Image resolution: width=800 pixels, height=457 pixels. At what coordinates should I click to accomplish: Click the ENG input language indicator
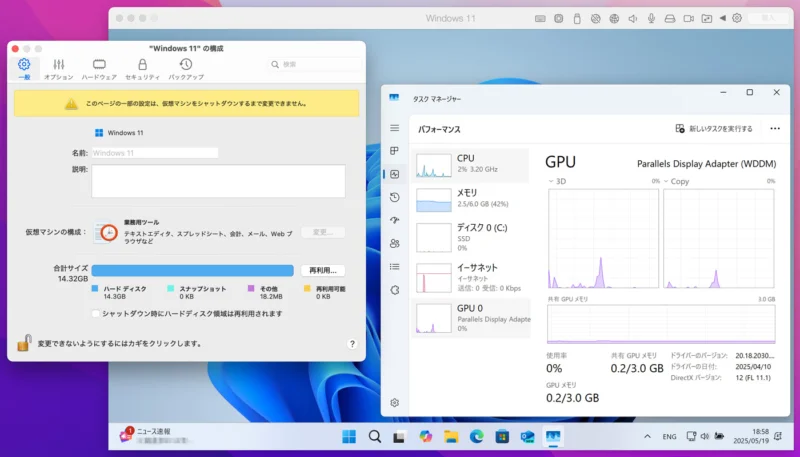pos(669,437)
